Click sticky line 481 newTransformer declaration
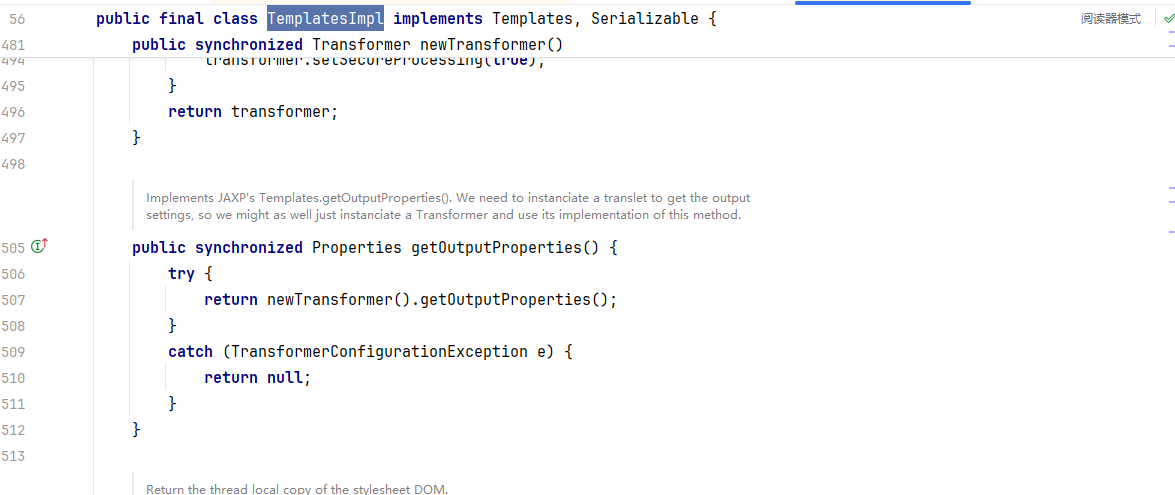Viewport: 1175px width, 495px height. [x=347, y=45]
